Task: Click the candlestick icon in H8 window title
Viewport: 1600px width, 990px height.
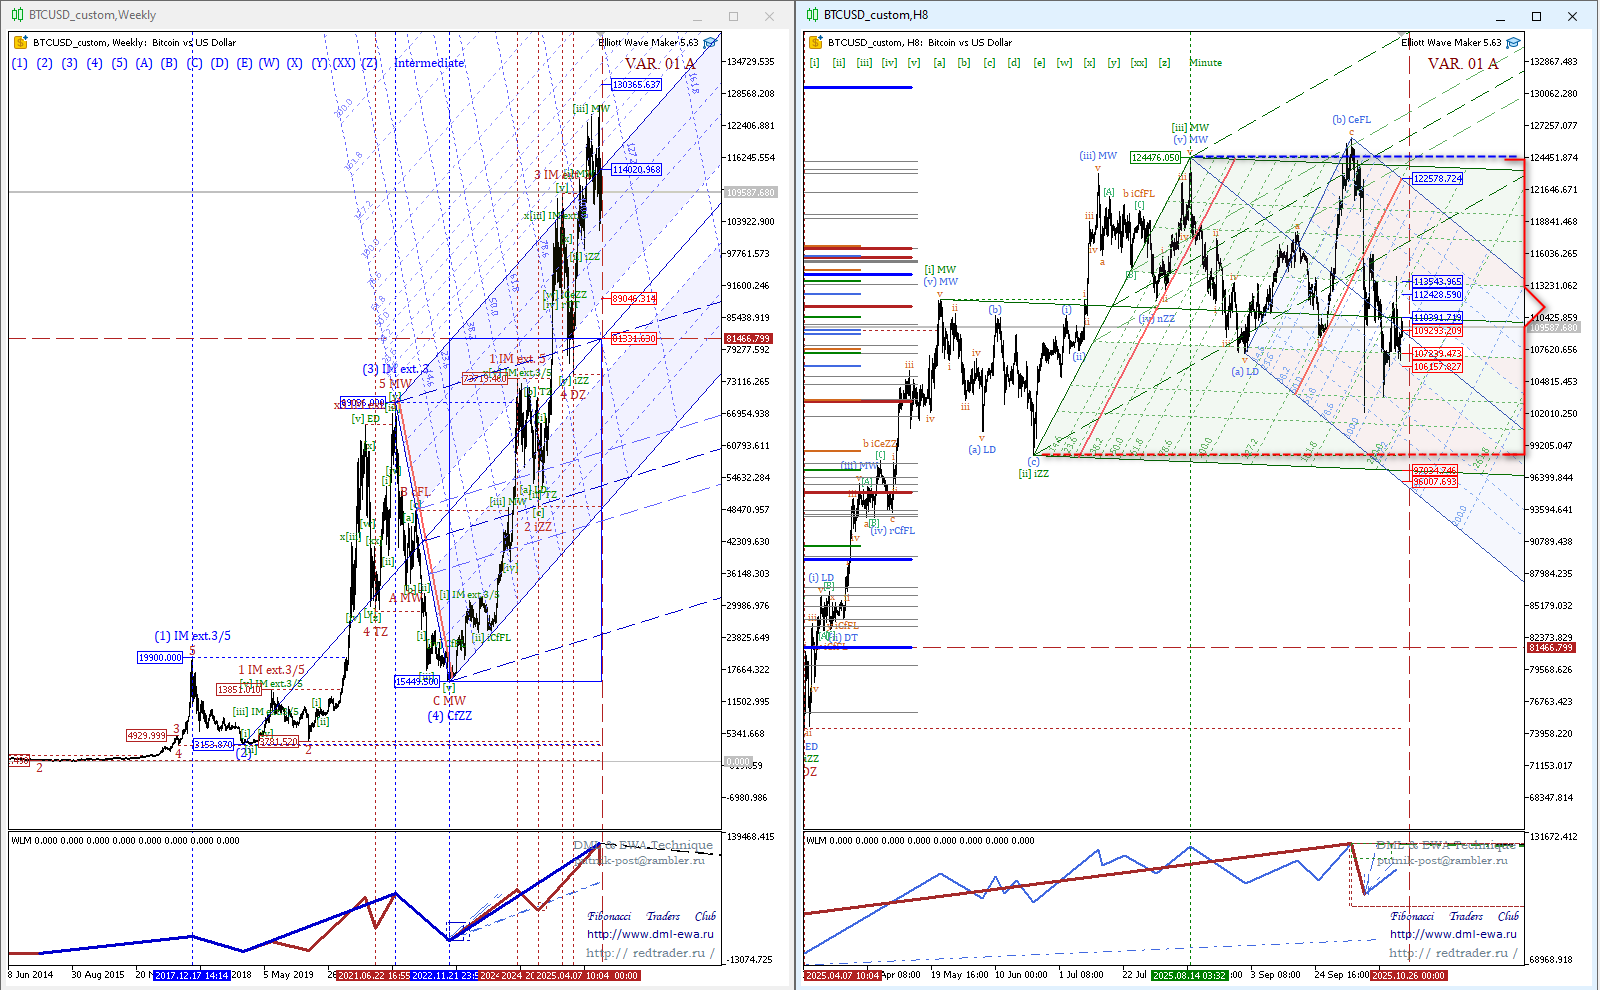Action: coord(813,15)
